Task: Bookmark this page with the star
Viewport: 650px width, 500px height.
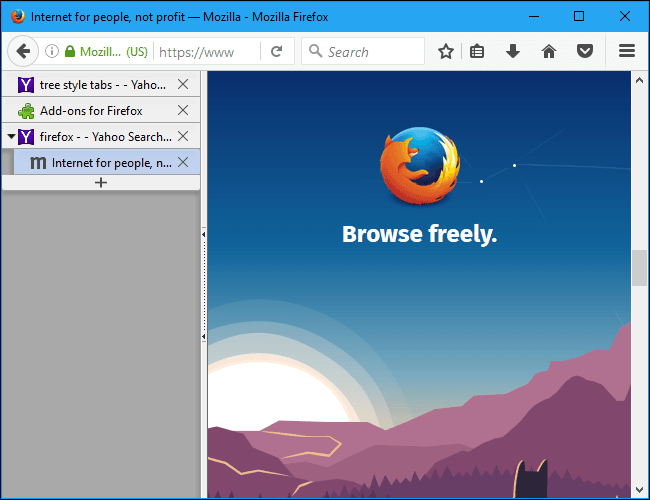Action: pos(446,51)
